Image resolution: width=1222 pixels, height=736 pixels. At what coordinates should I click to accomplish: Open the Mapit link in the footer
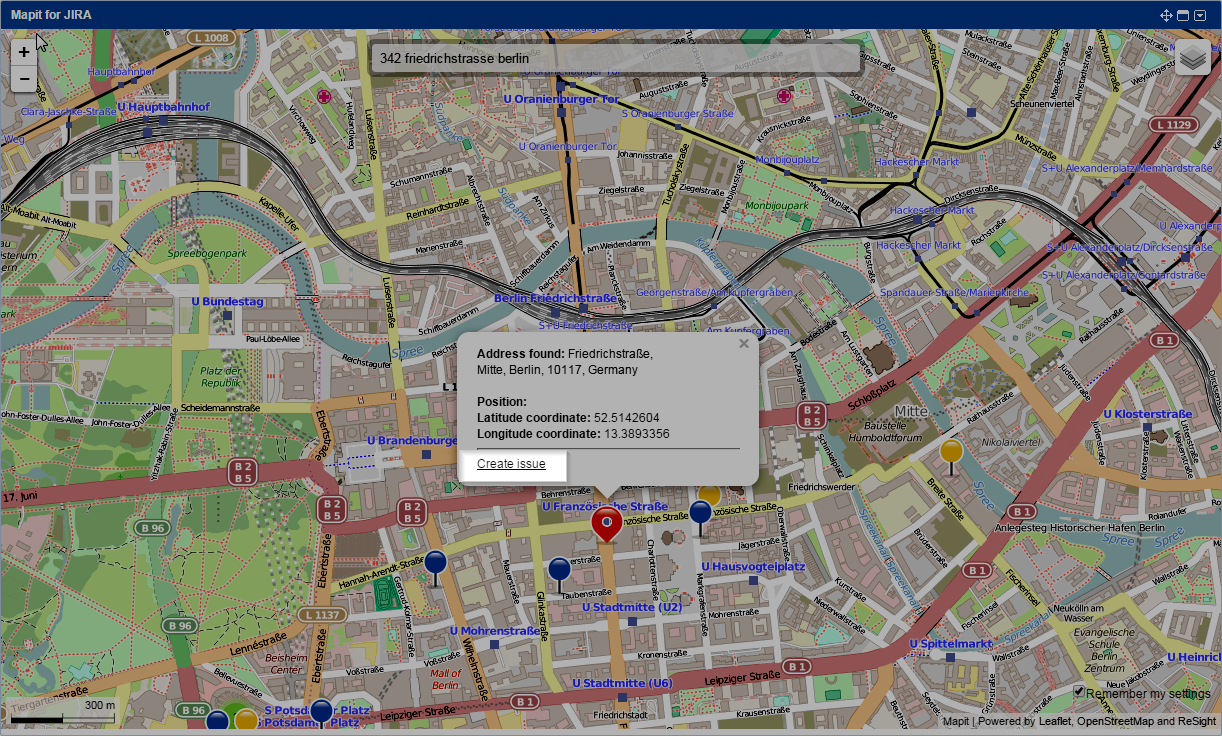pos(955,721)
